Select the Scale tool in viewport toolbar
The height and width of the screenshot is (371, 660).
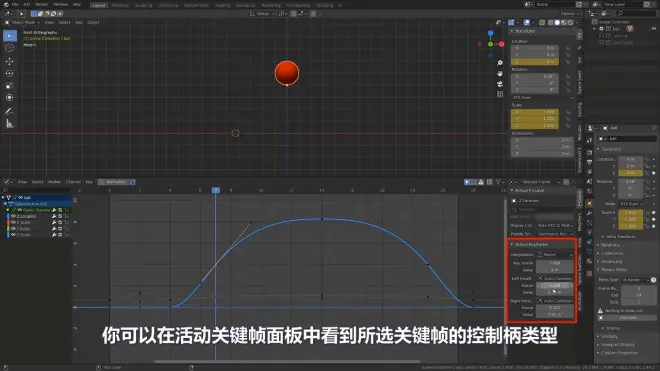9,86
